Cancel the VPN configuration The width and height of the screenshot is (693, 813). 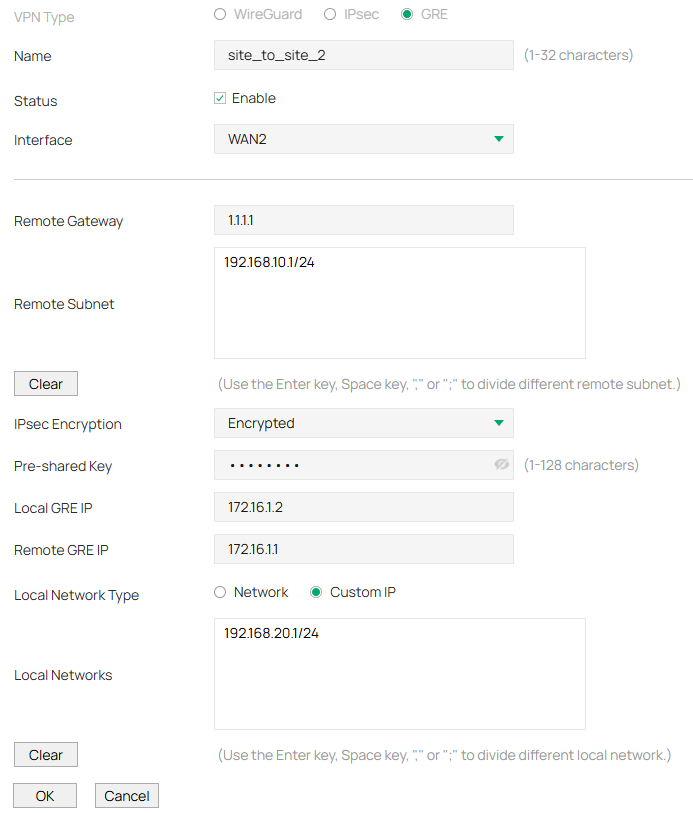click(126, 795)
